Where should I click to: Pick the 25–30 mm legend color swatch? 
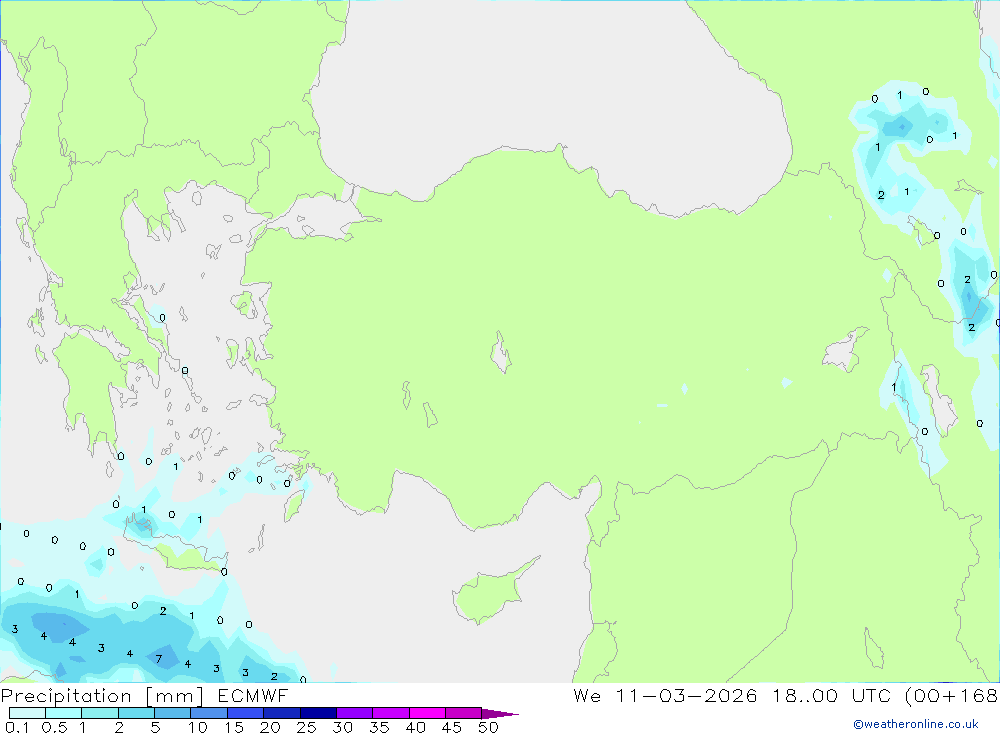tap(318, 713)
